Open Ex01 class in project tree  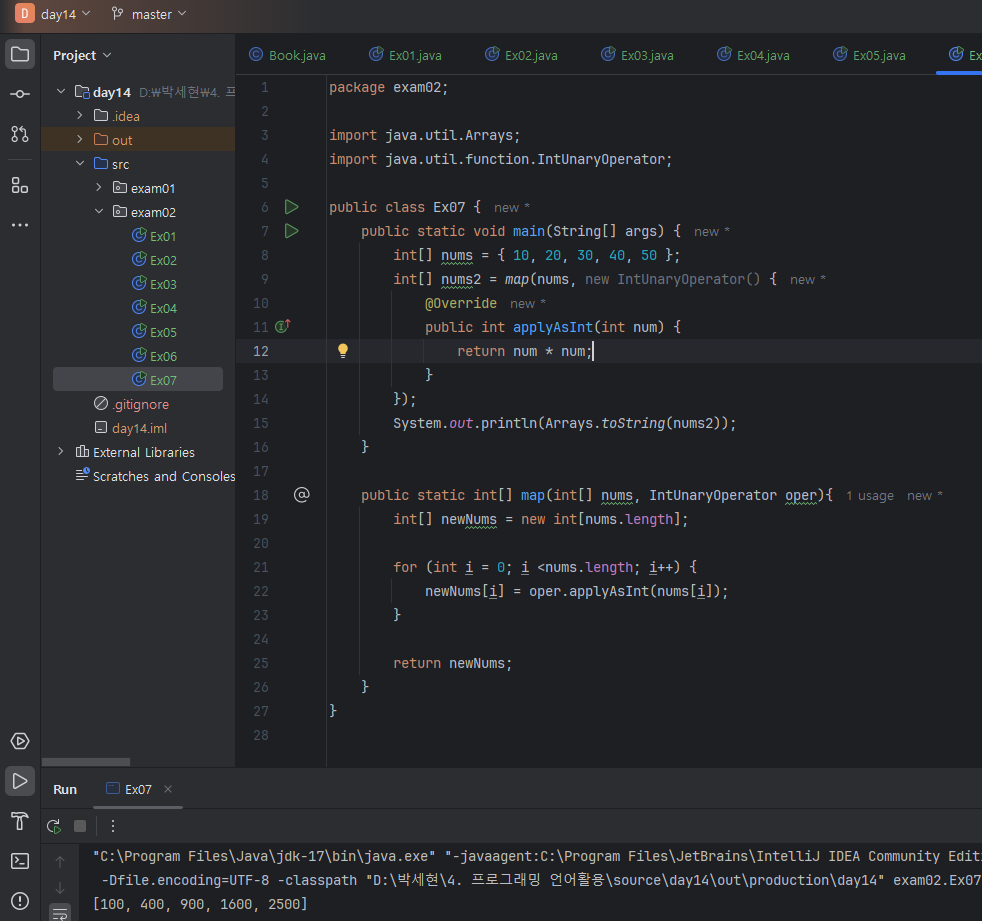tap(155, 236)
